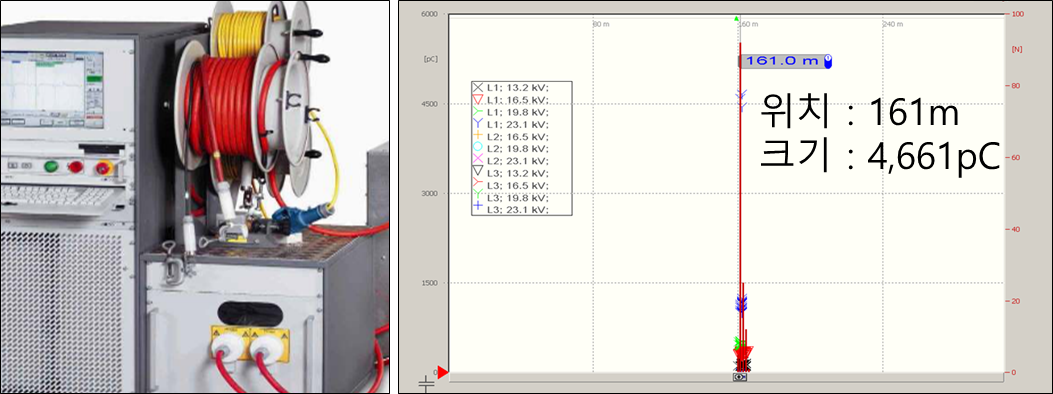
Task: Click the capacitor symbol at chart's bottom-left corner
Action: 426,384
